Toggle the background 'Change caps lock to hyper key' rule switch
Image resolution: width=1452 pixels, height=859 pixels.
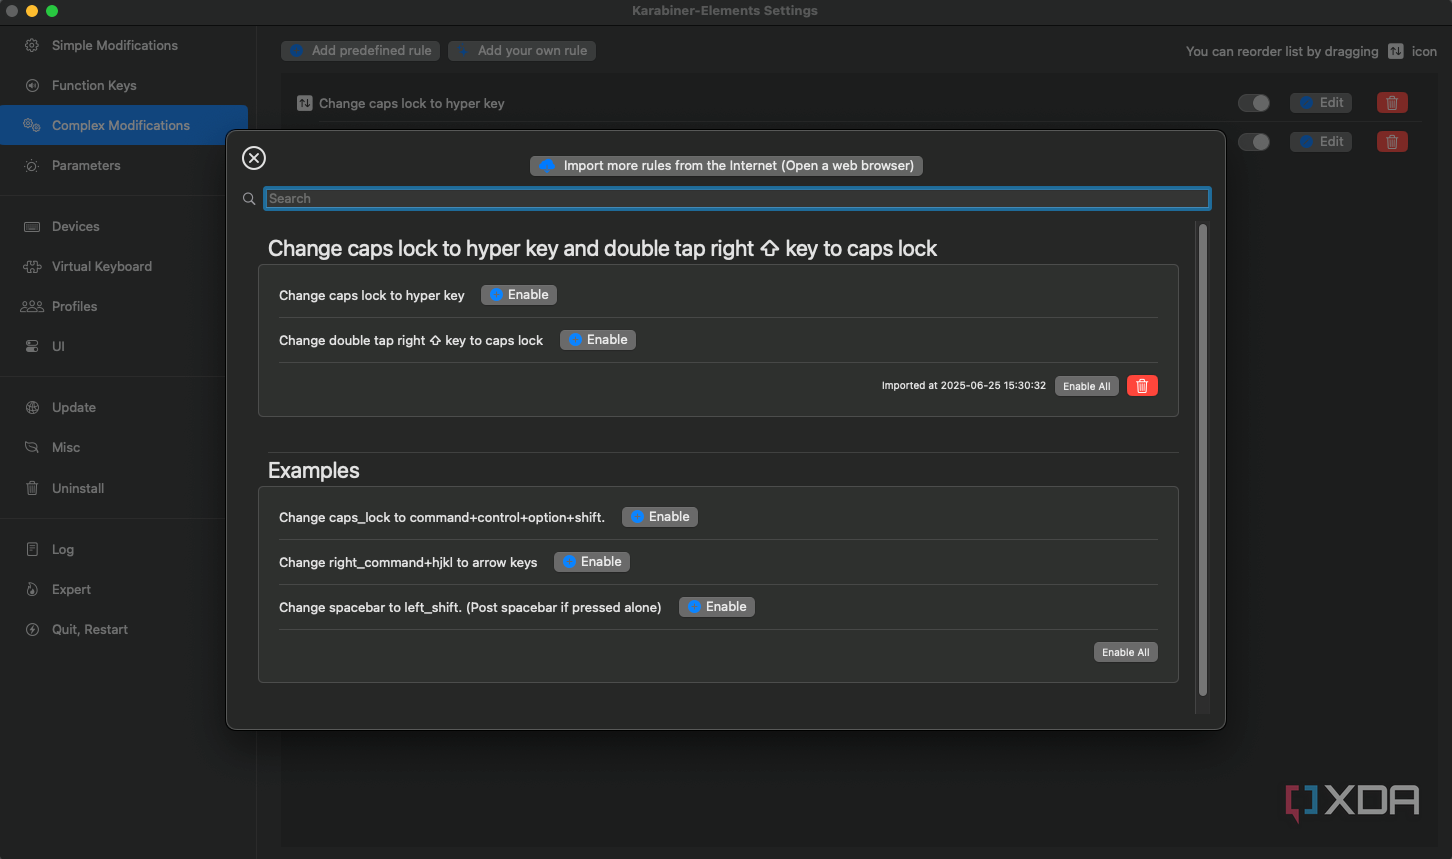tap(1254, 103)
